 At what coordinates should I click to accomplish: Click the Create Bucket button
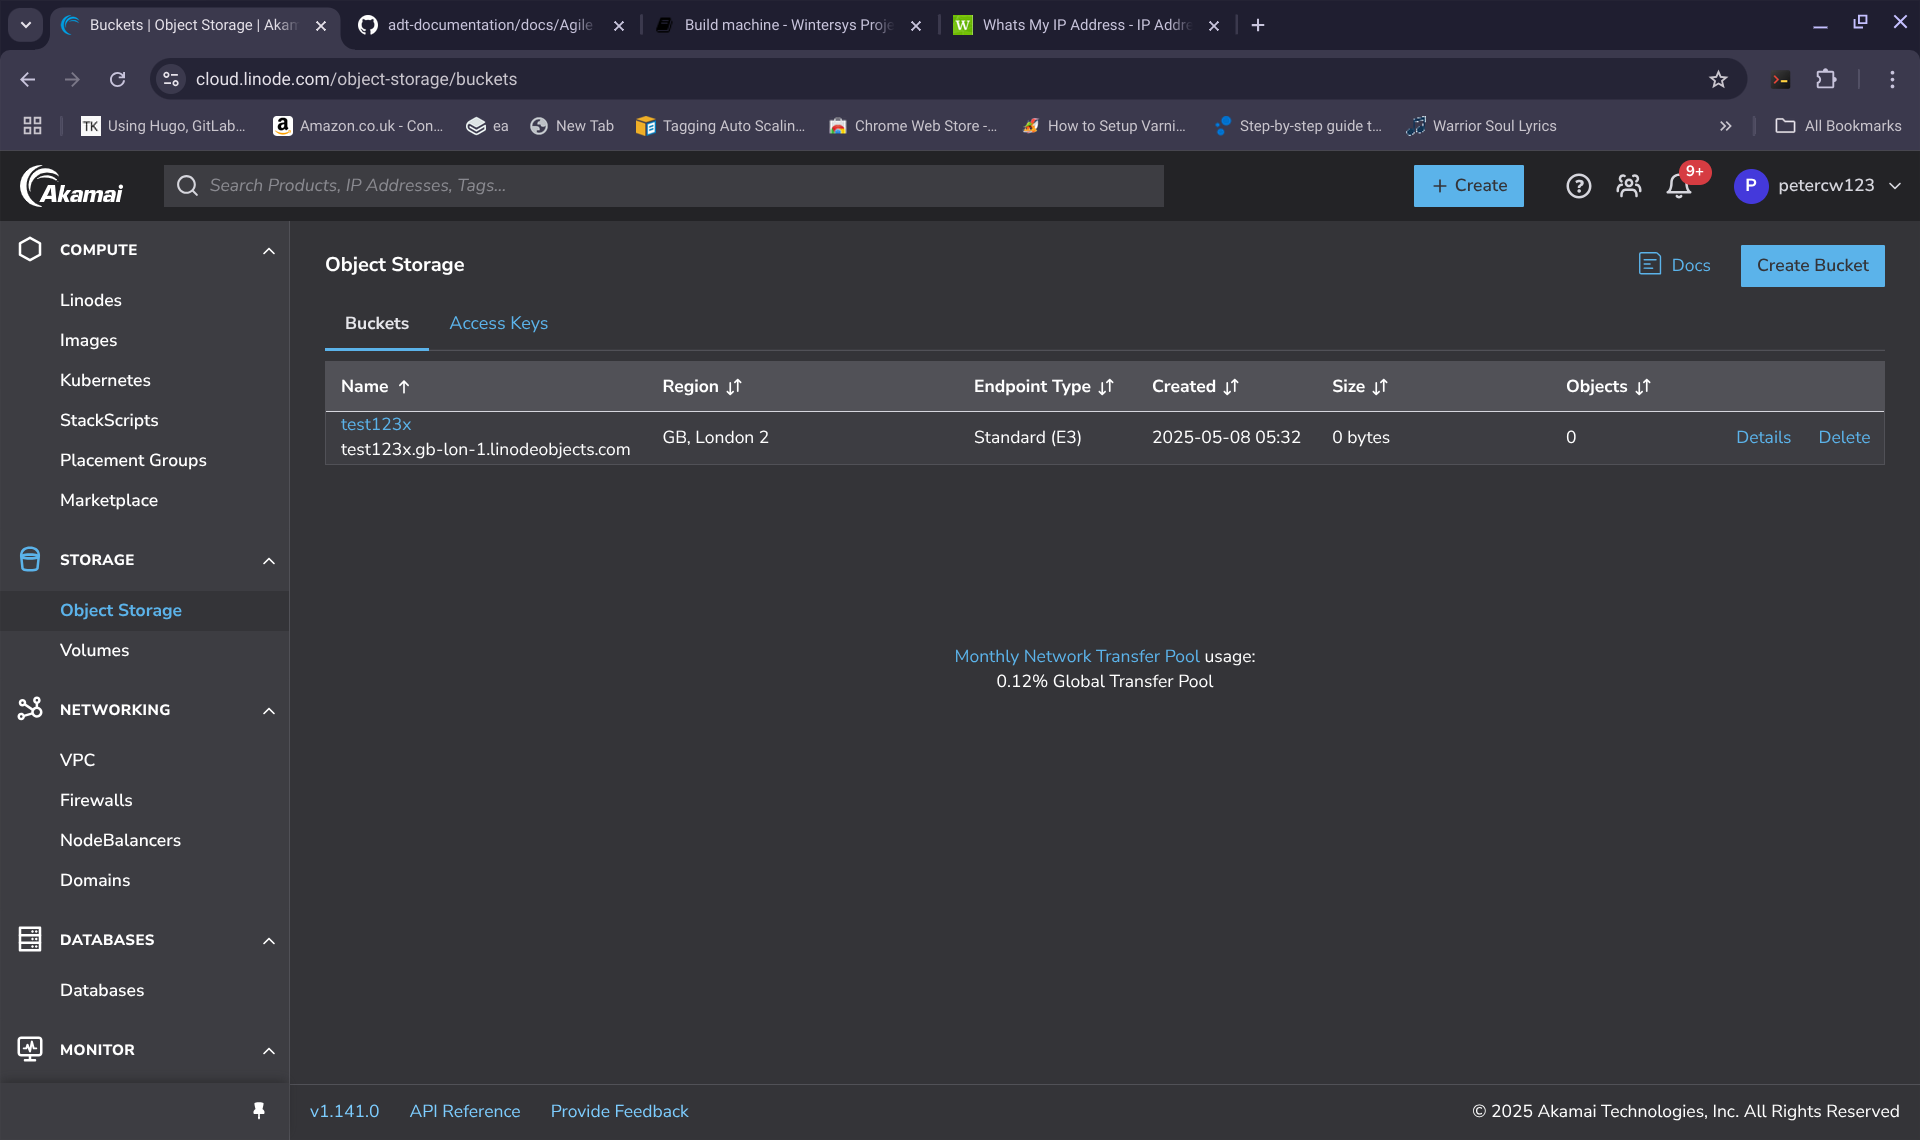1812,266
